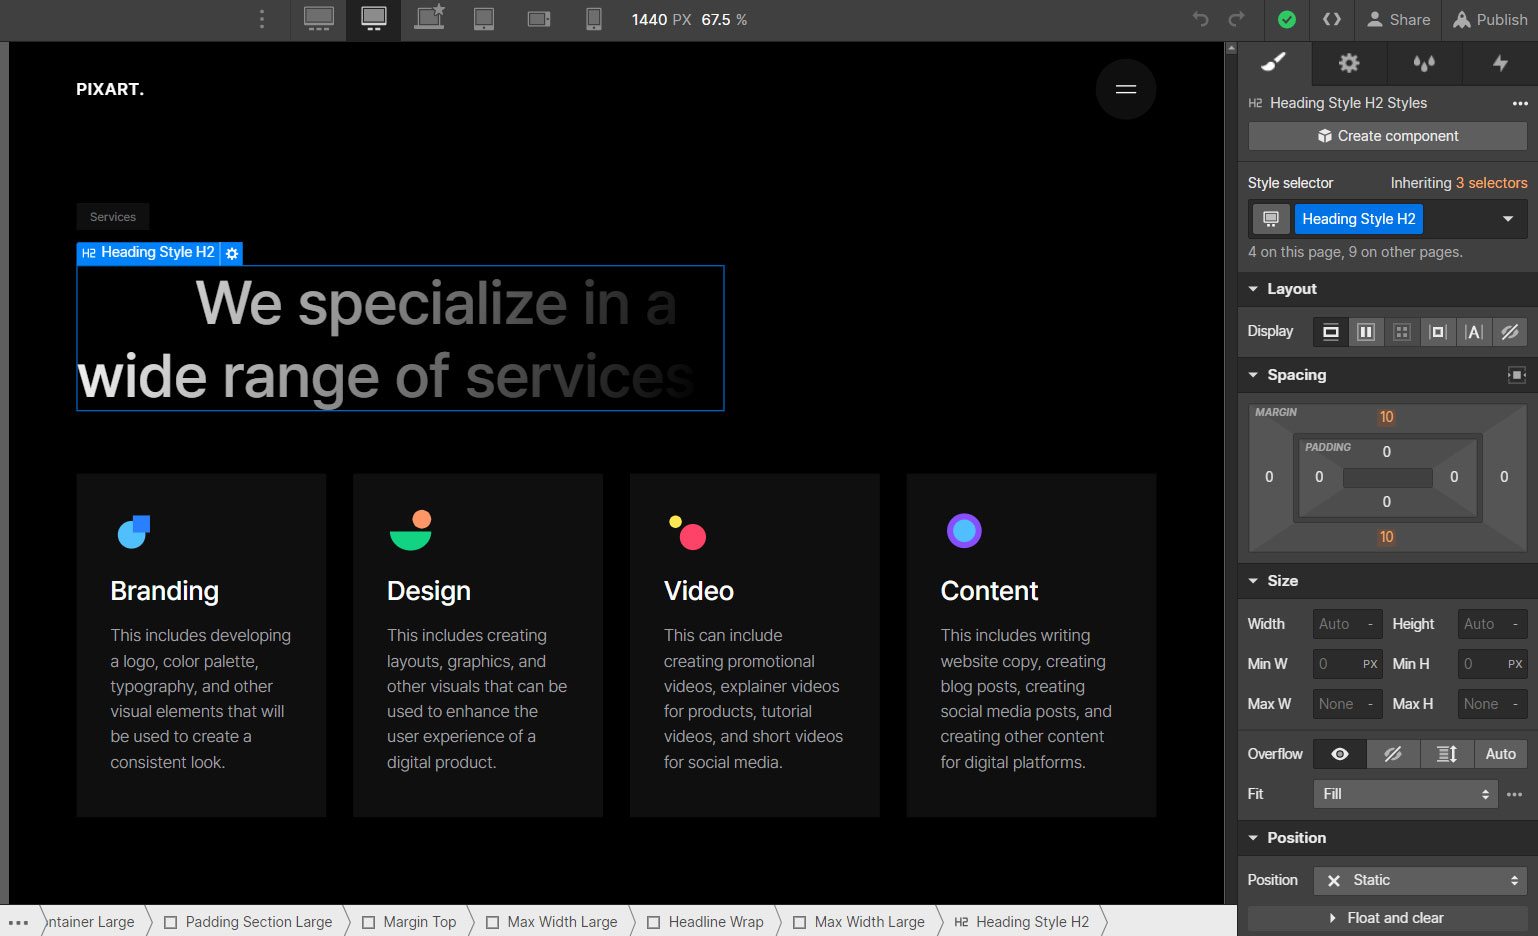
Task: Select Headline Wrap in the breadcrumb bar
Action: tap(716, 921)
